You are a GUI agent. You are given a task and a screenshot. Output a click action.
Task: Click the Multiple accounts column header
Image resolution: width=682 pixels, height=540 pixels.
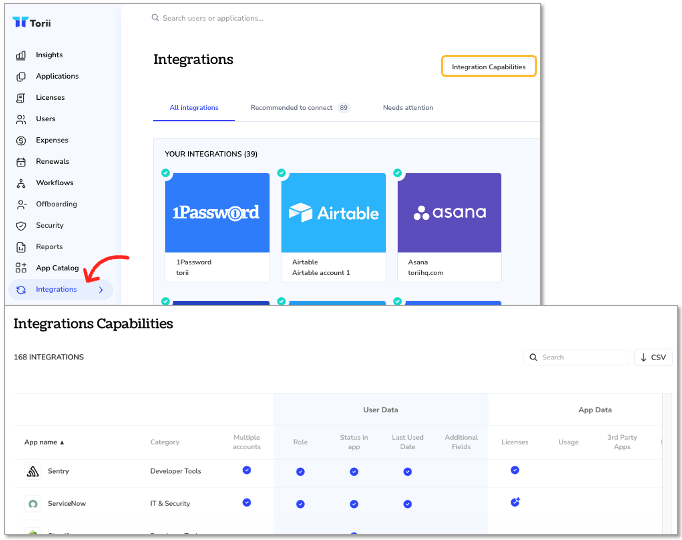tap(247, 442)
